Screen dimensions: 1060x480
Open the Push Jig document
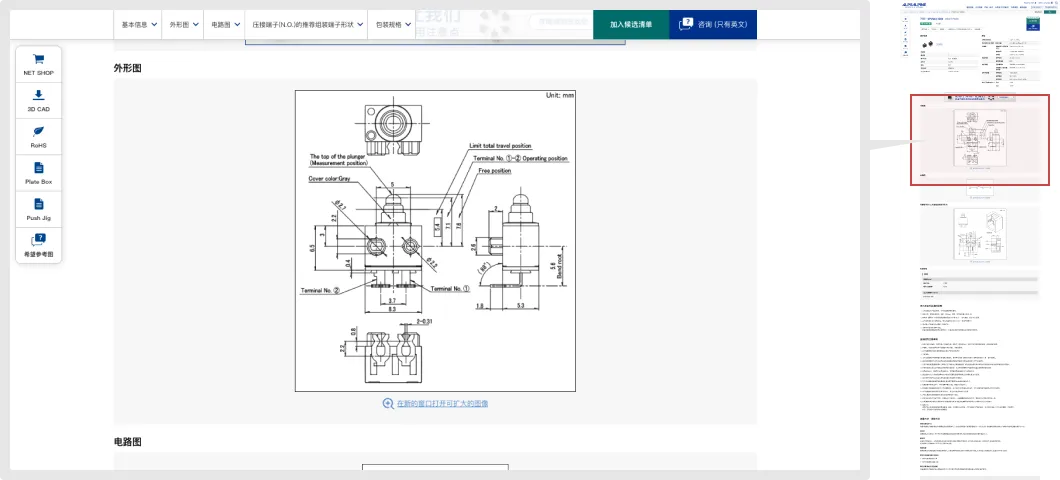(x=38, y=204)
